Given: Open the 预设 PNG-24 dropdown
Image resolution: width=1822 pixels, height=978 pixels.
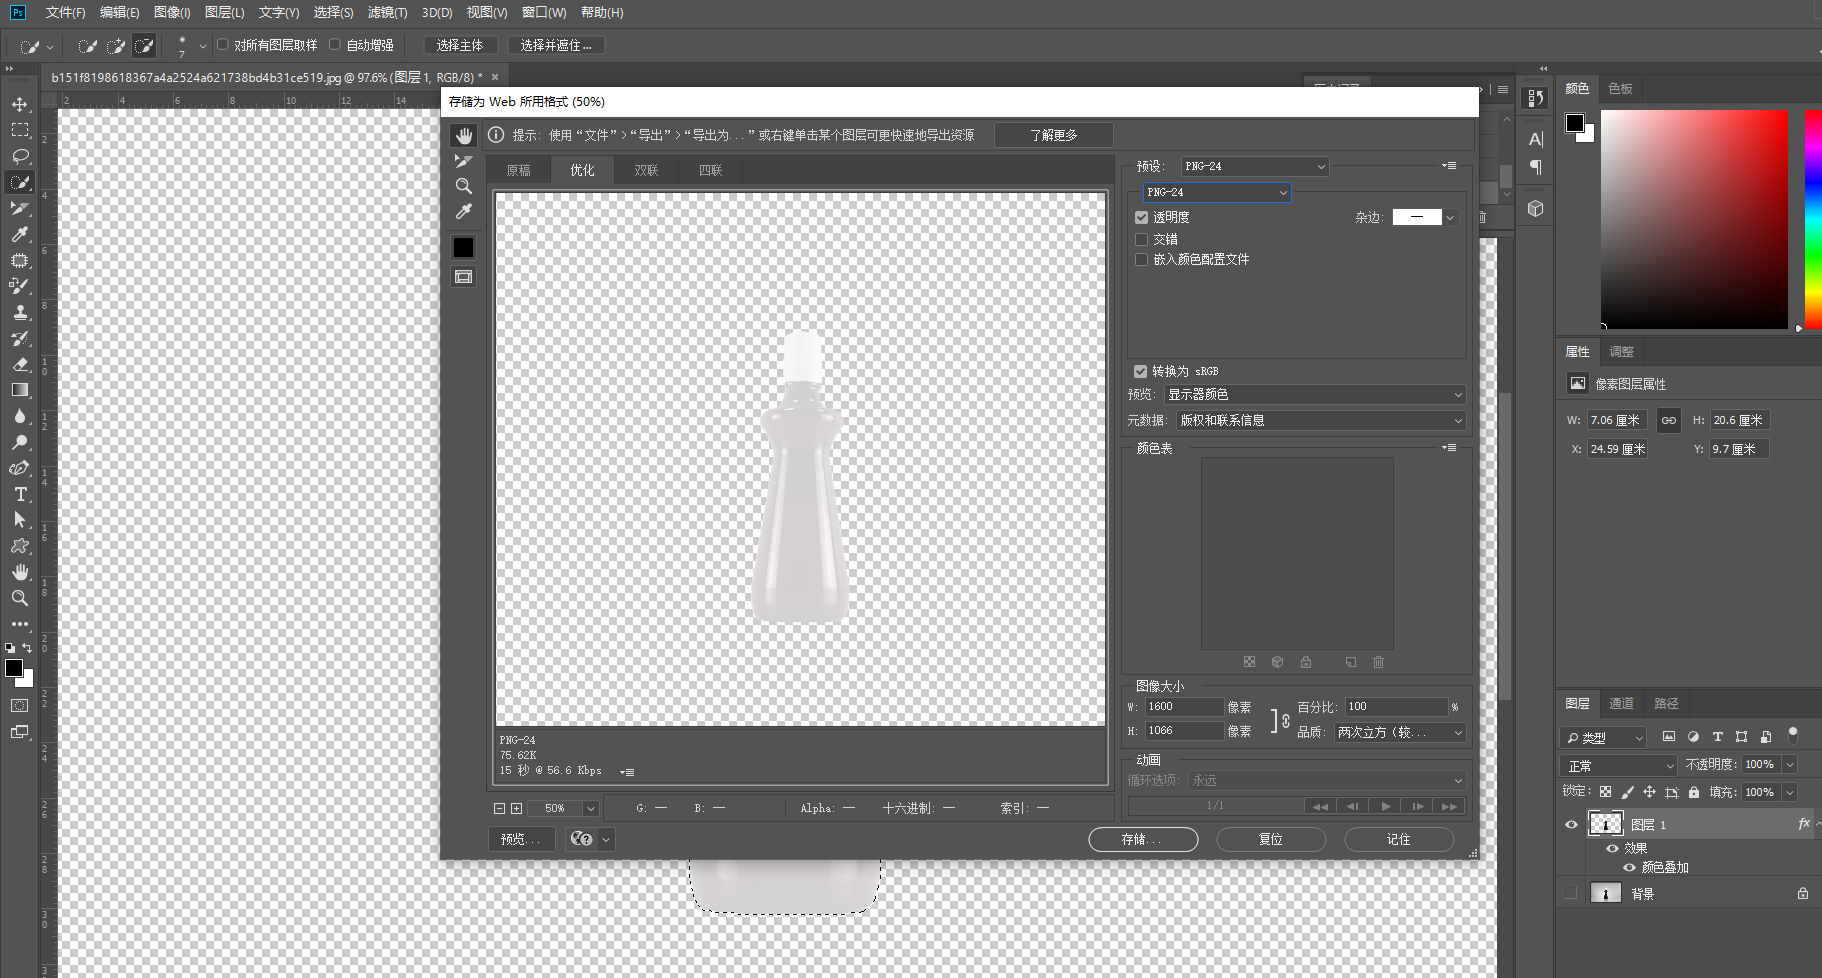Looking at the screenshot, I should point(1255,166).
